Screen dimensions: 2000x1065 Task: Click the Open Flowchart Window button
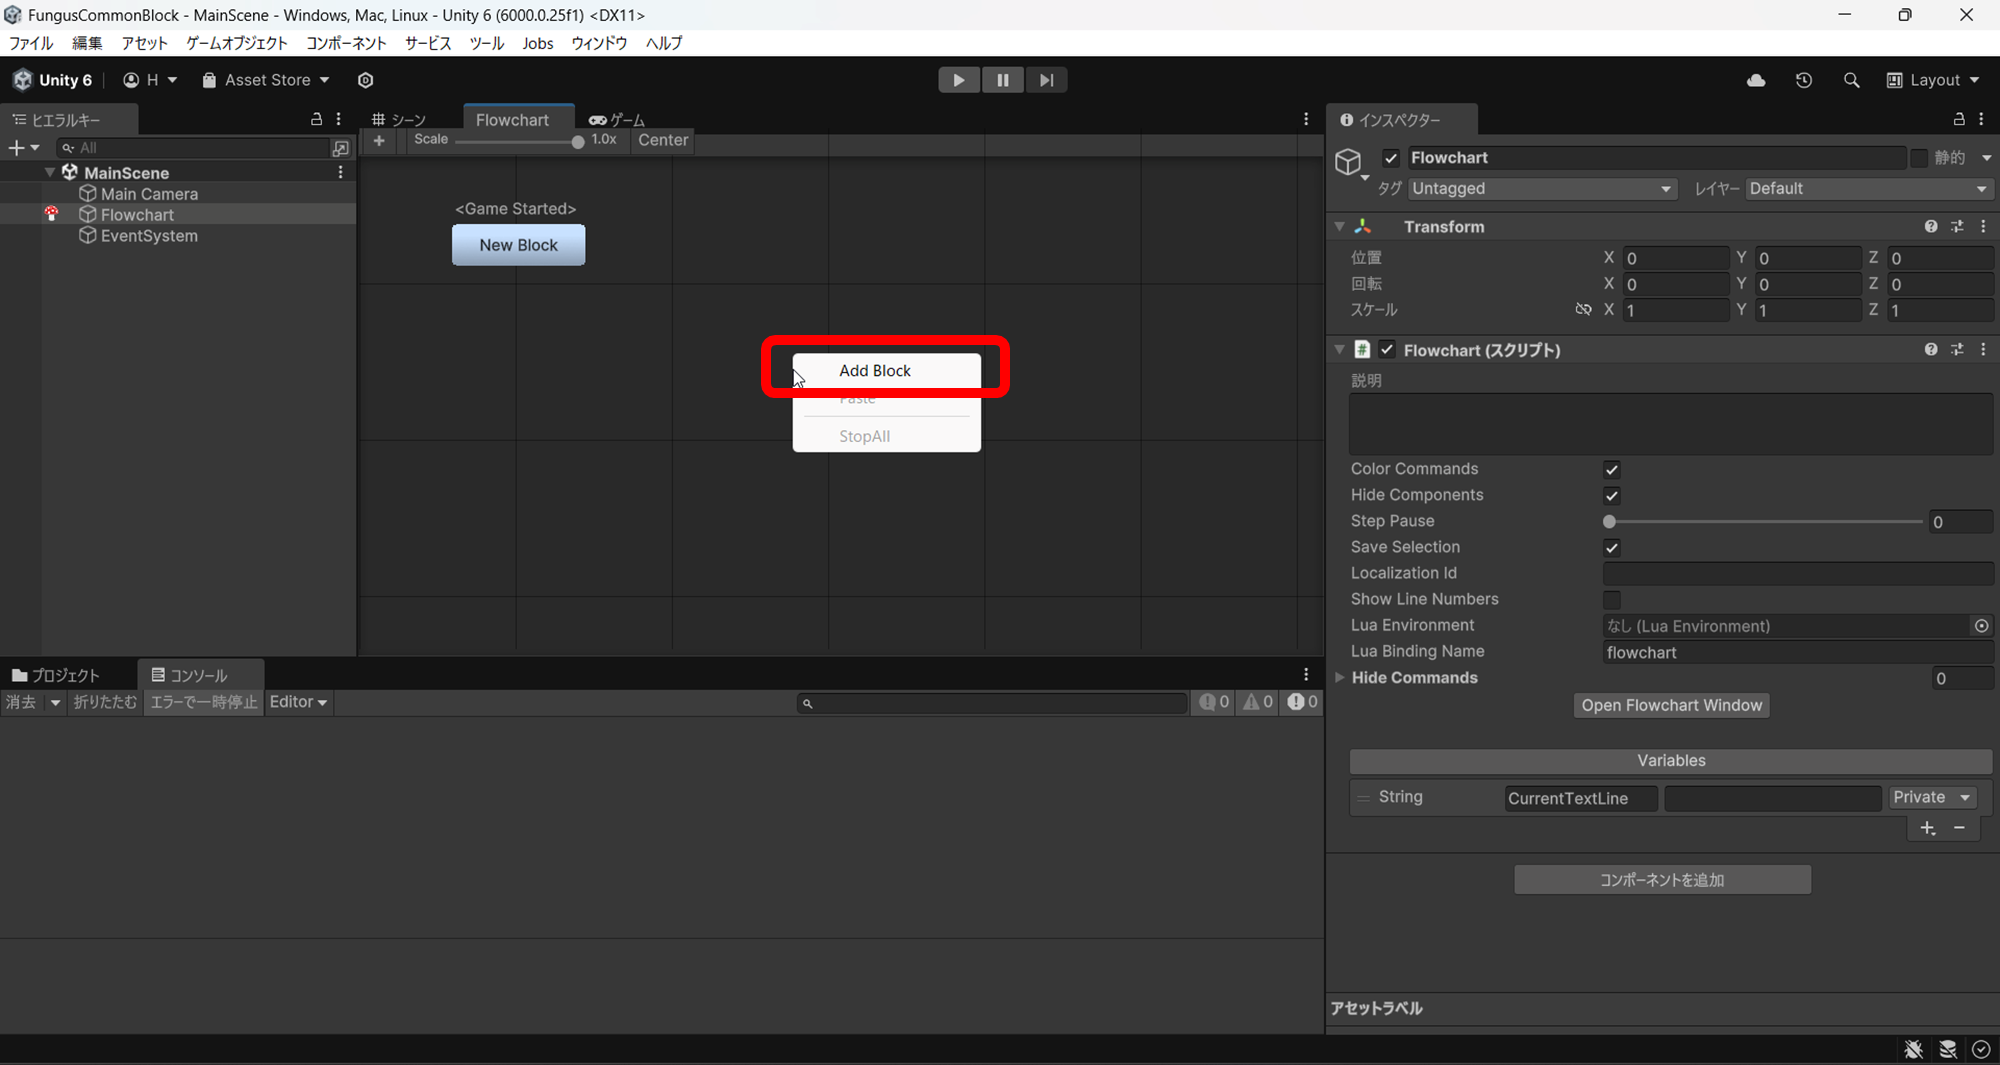1670,705
